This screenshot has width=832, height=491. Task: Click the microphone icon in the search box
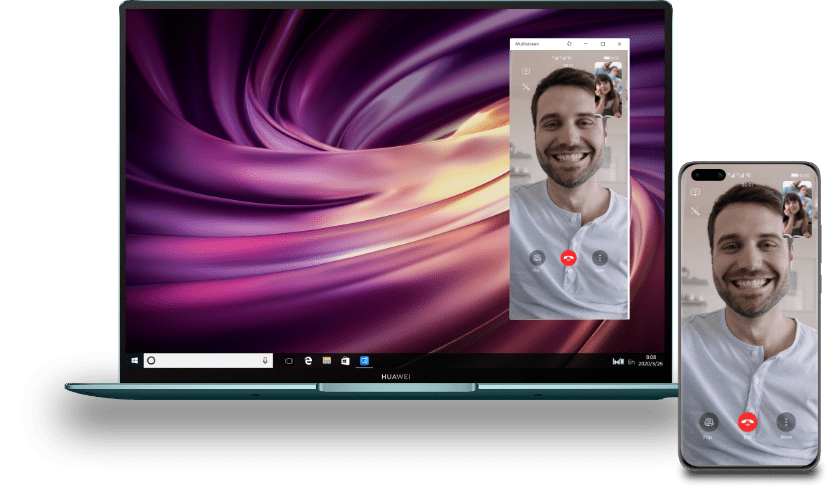tap(265, 360)
